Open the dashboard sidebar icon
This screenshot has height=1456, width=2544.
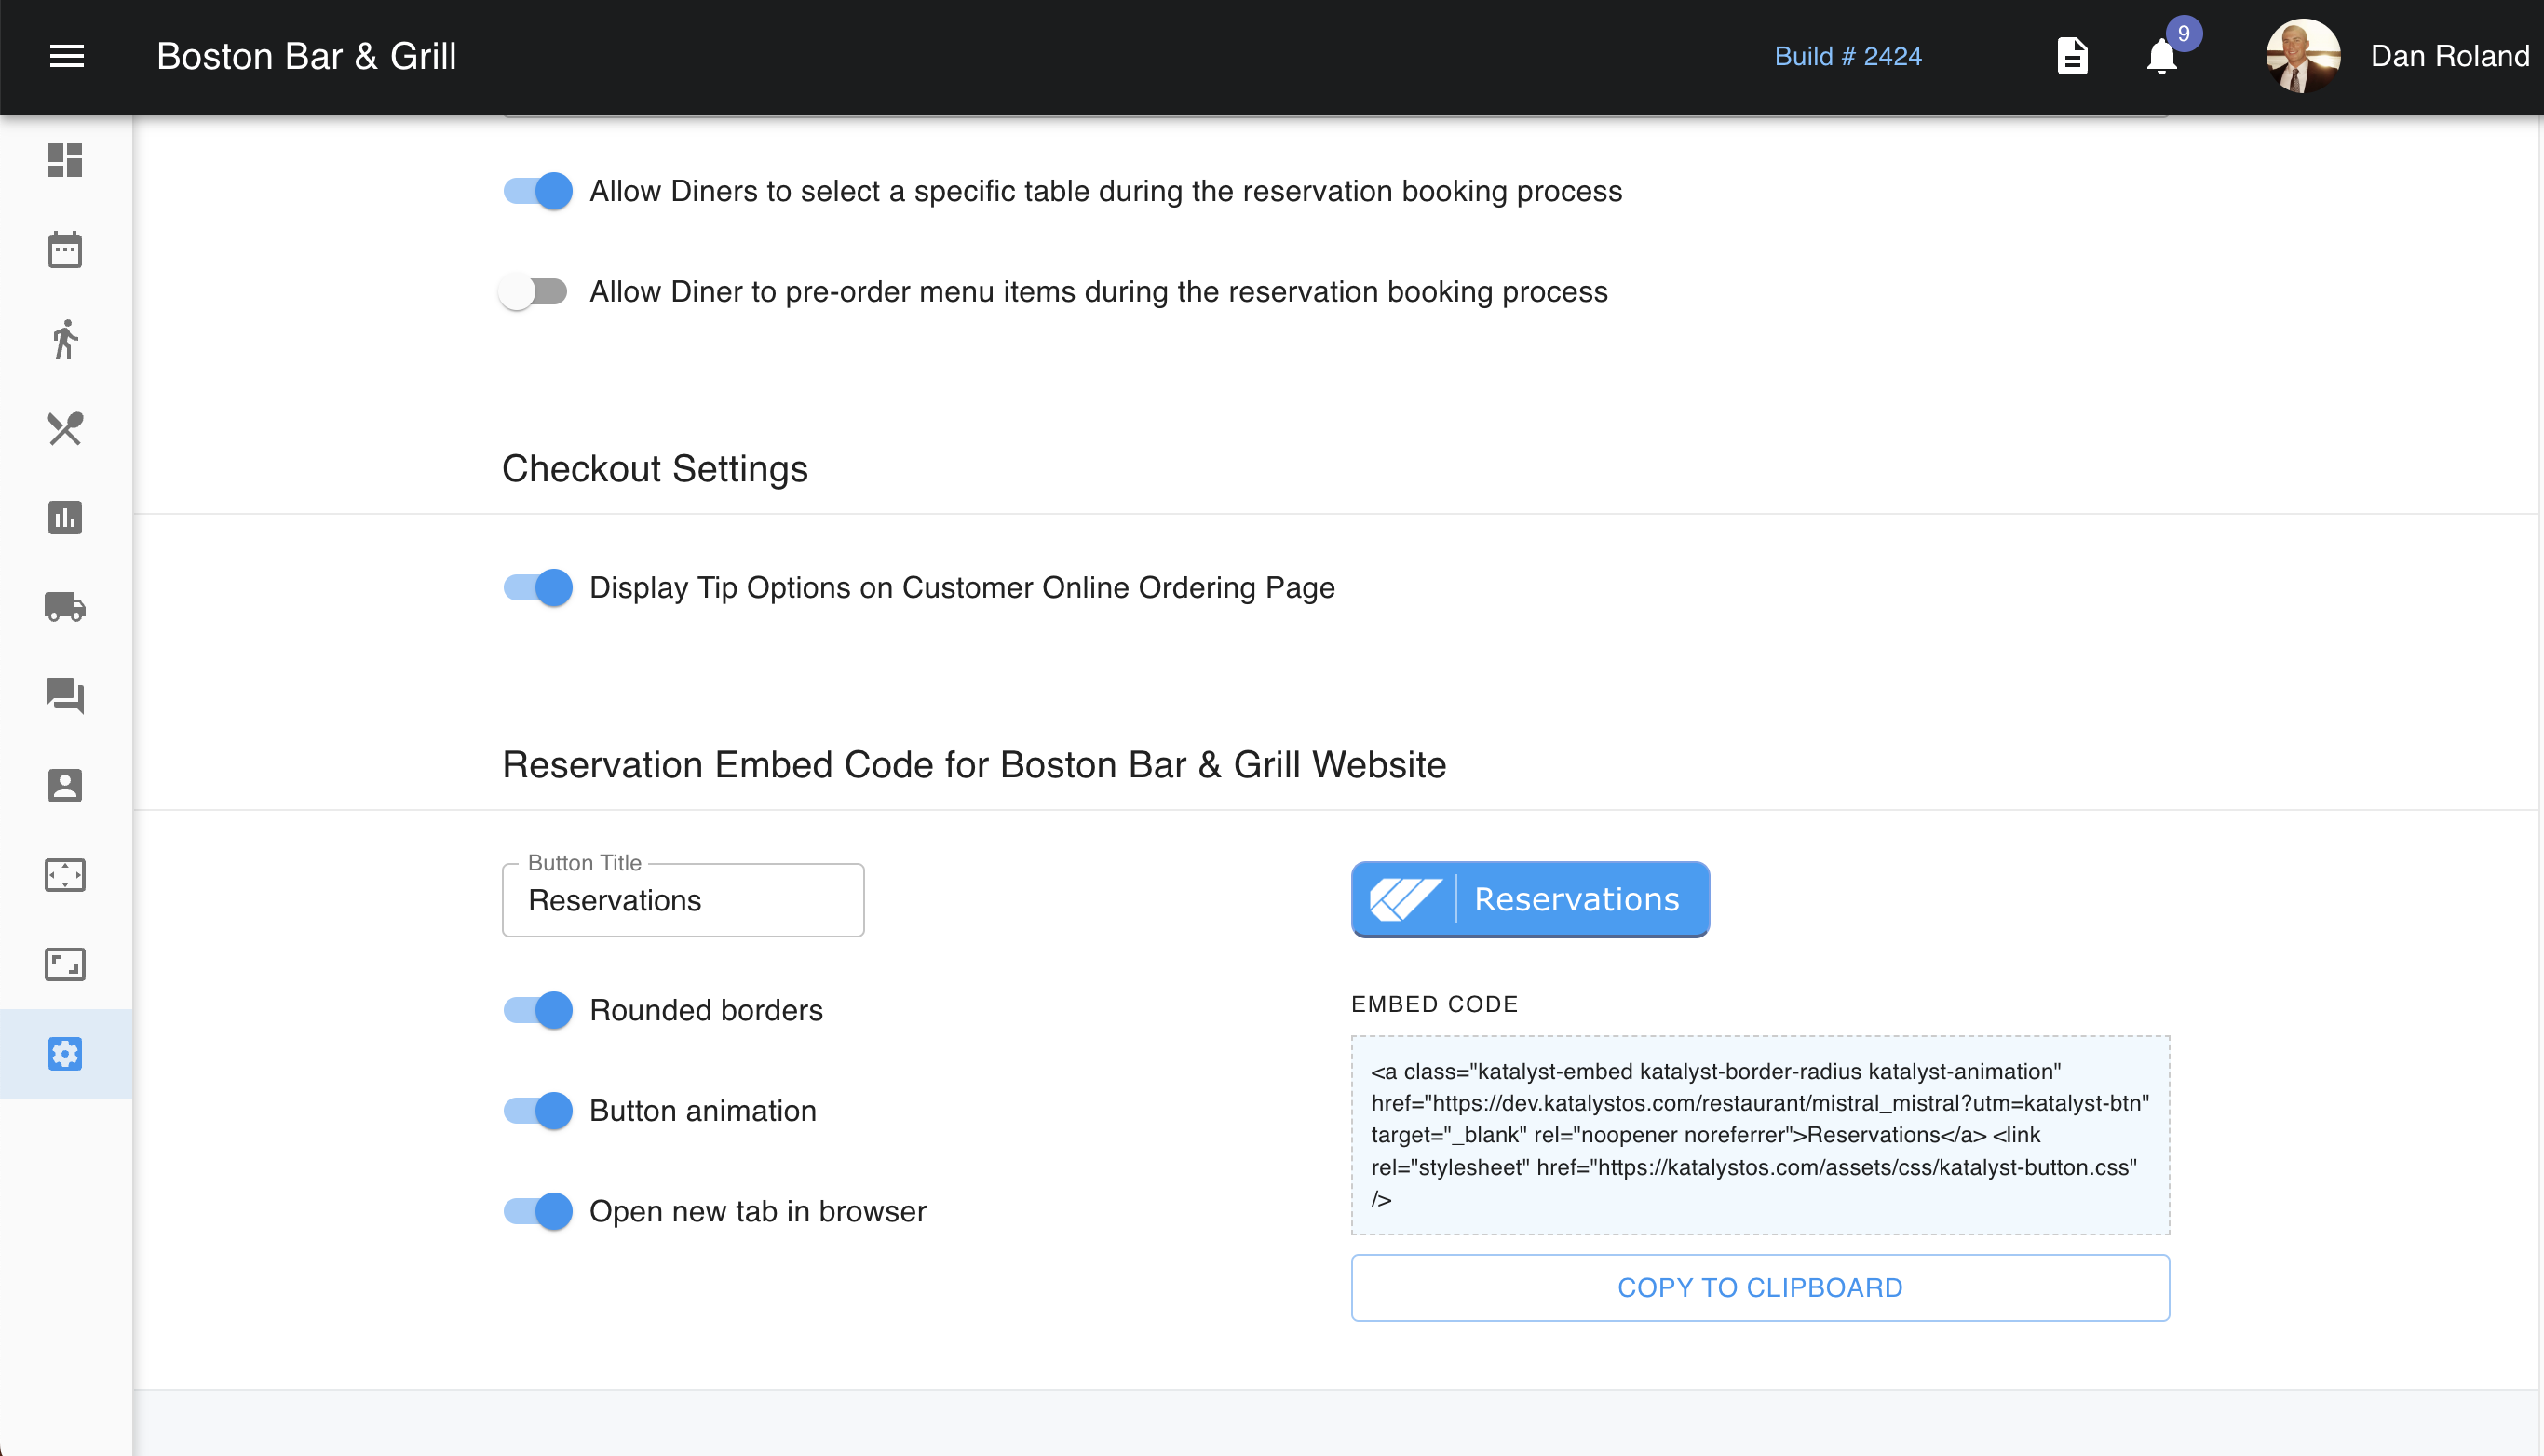click(65, 160)
